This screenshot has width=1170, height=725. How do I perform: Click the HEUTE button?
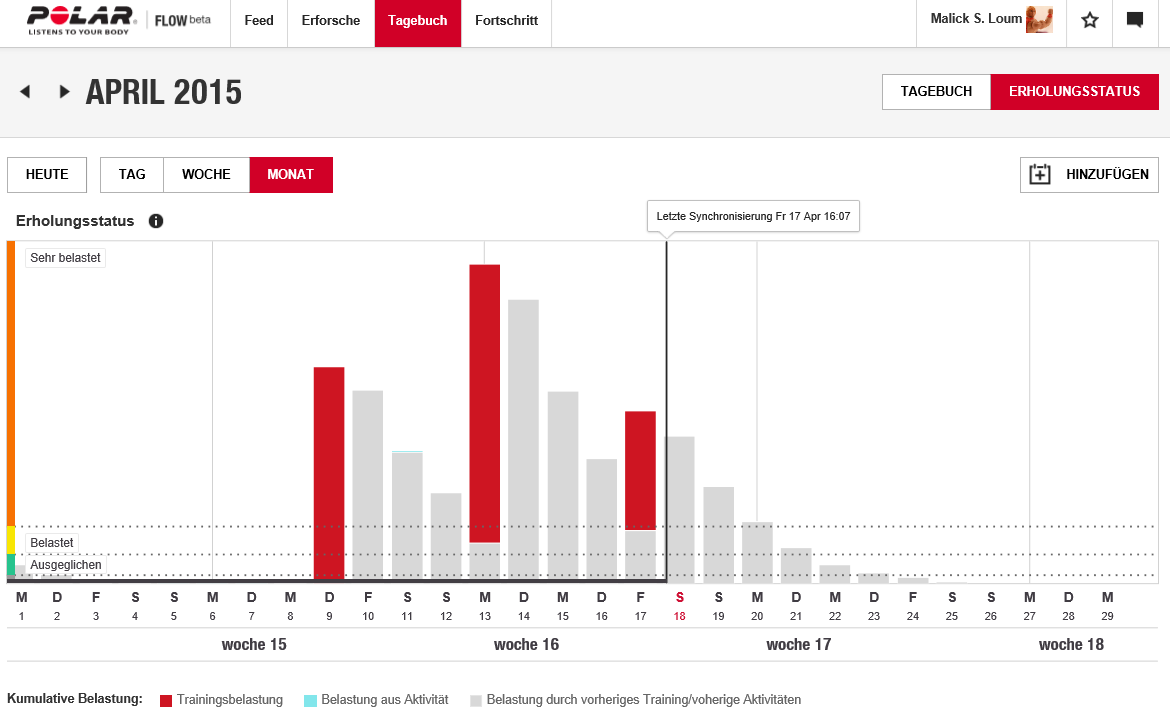[47, 175]
